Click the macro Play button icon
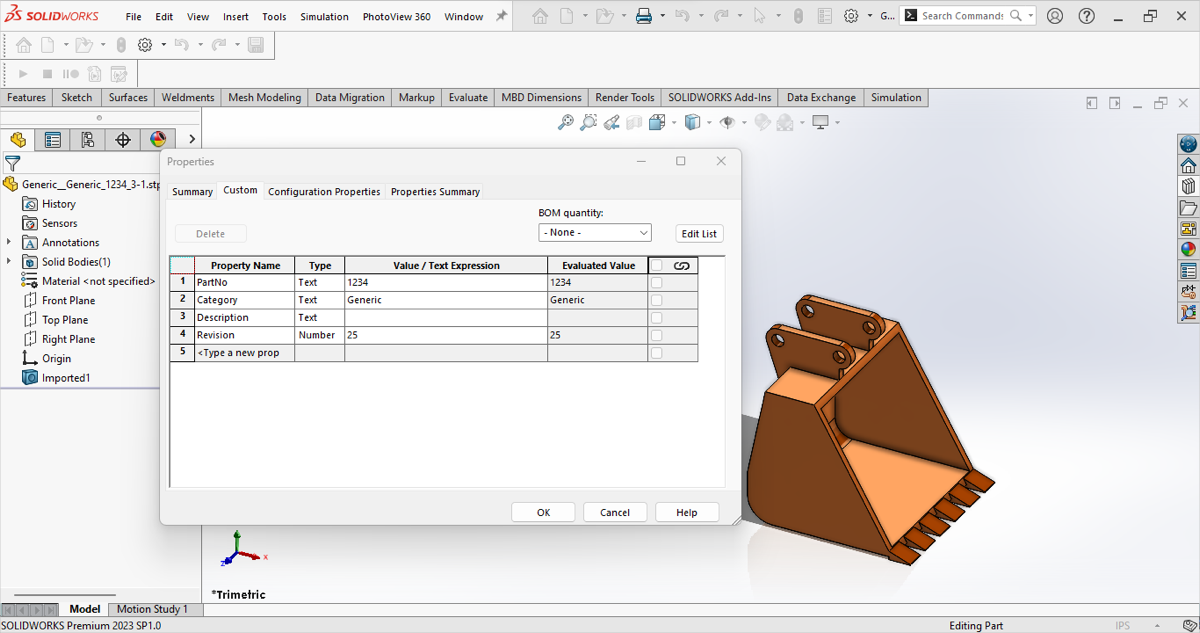Image resolution: width=1200 pixels, height=633 pixels. coord(23,74)
